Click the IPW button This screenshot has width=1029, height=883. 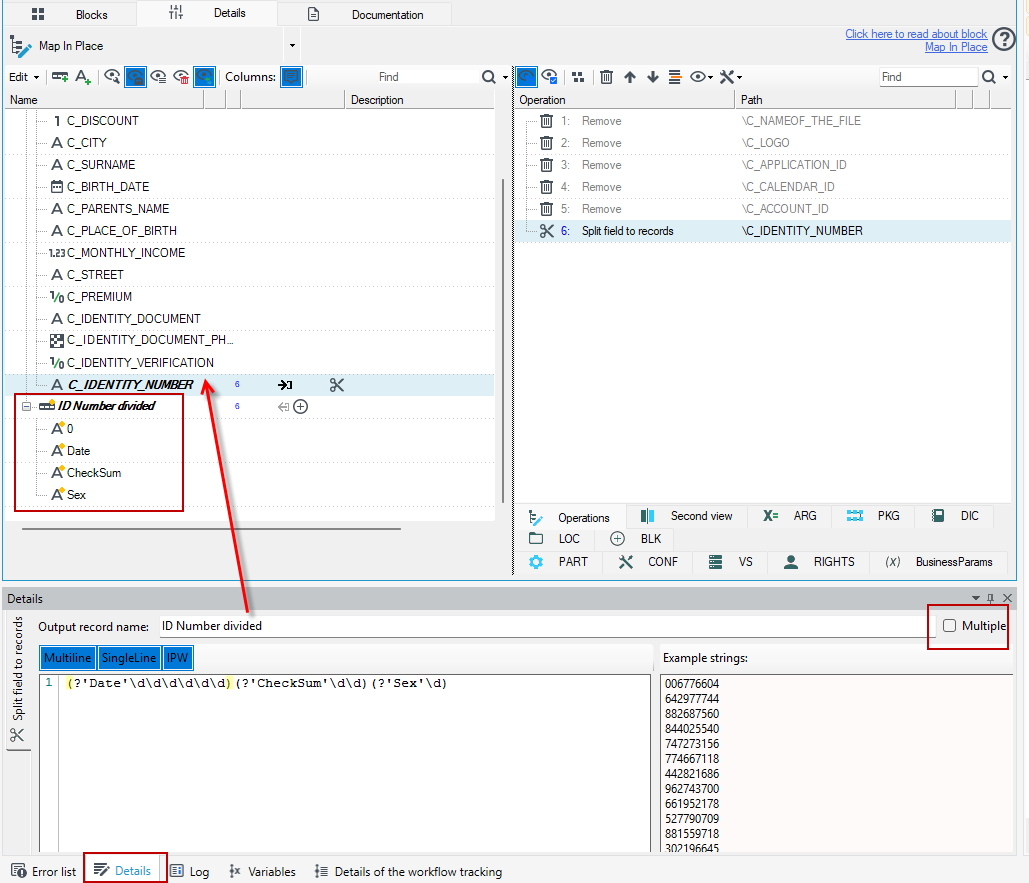(177, 657)
